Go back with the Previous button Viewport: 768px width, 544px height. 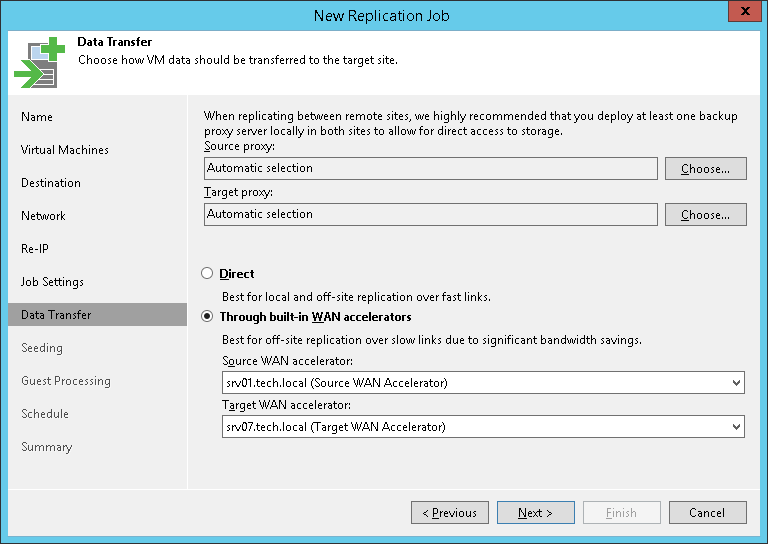click(450, 513)
